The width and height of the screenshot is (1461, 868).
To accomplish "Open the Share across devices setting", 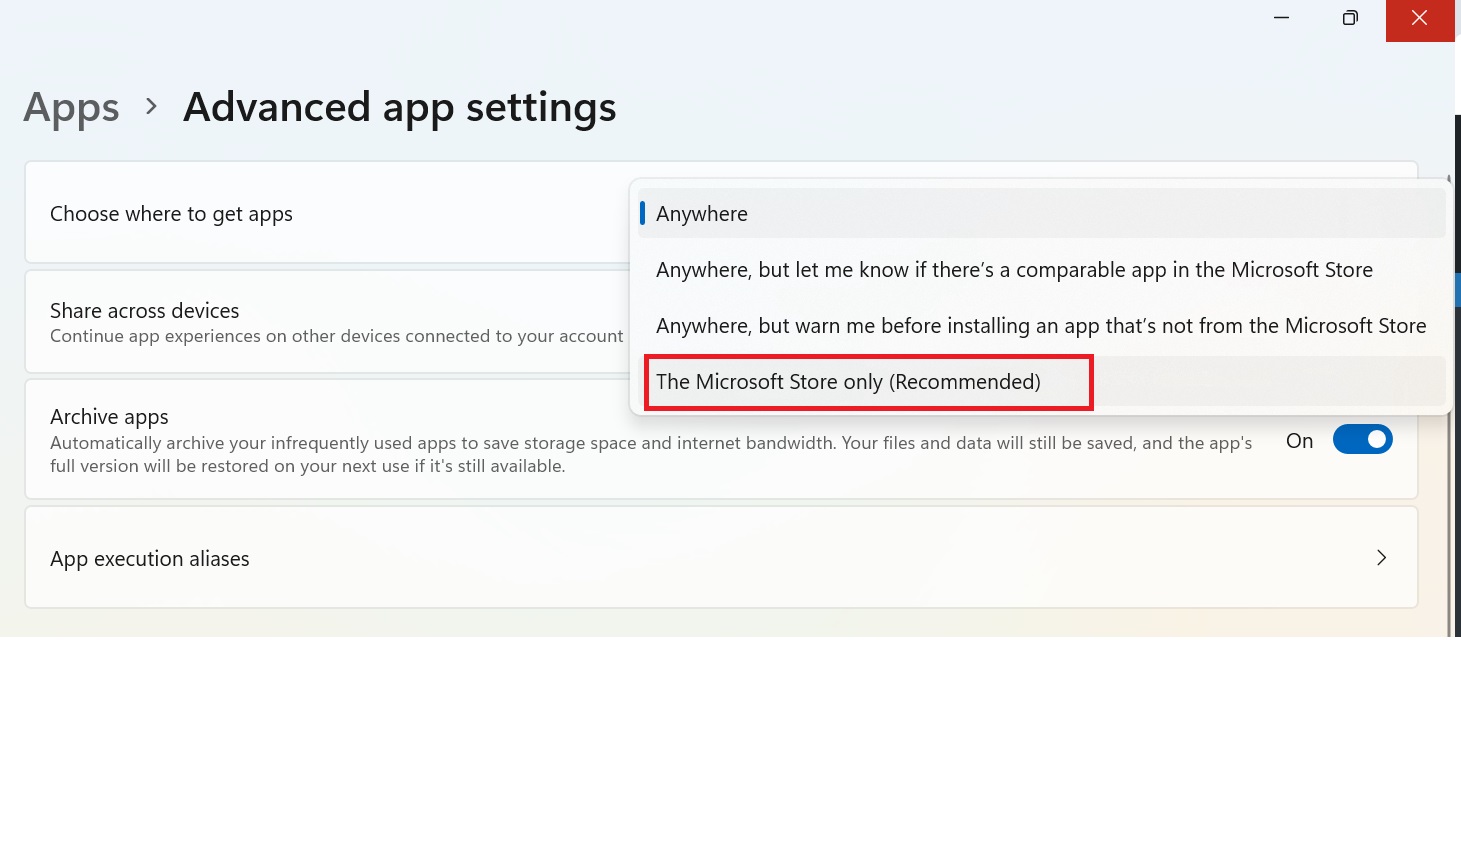I will tap(145, 311).
